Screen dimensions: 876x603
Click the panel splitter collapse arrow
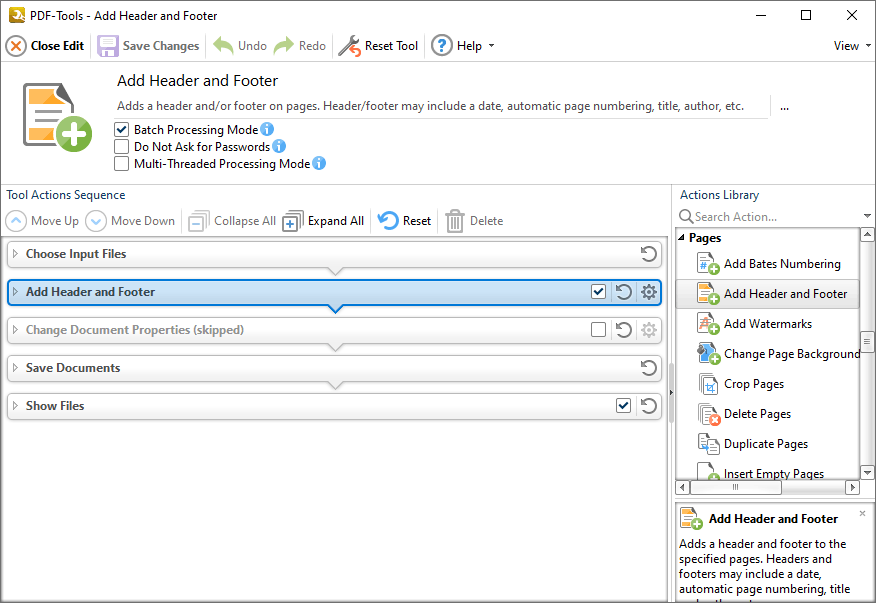click(671, 393)
